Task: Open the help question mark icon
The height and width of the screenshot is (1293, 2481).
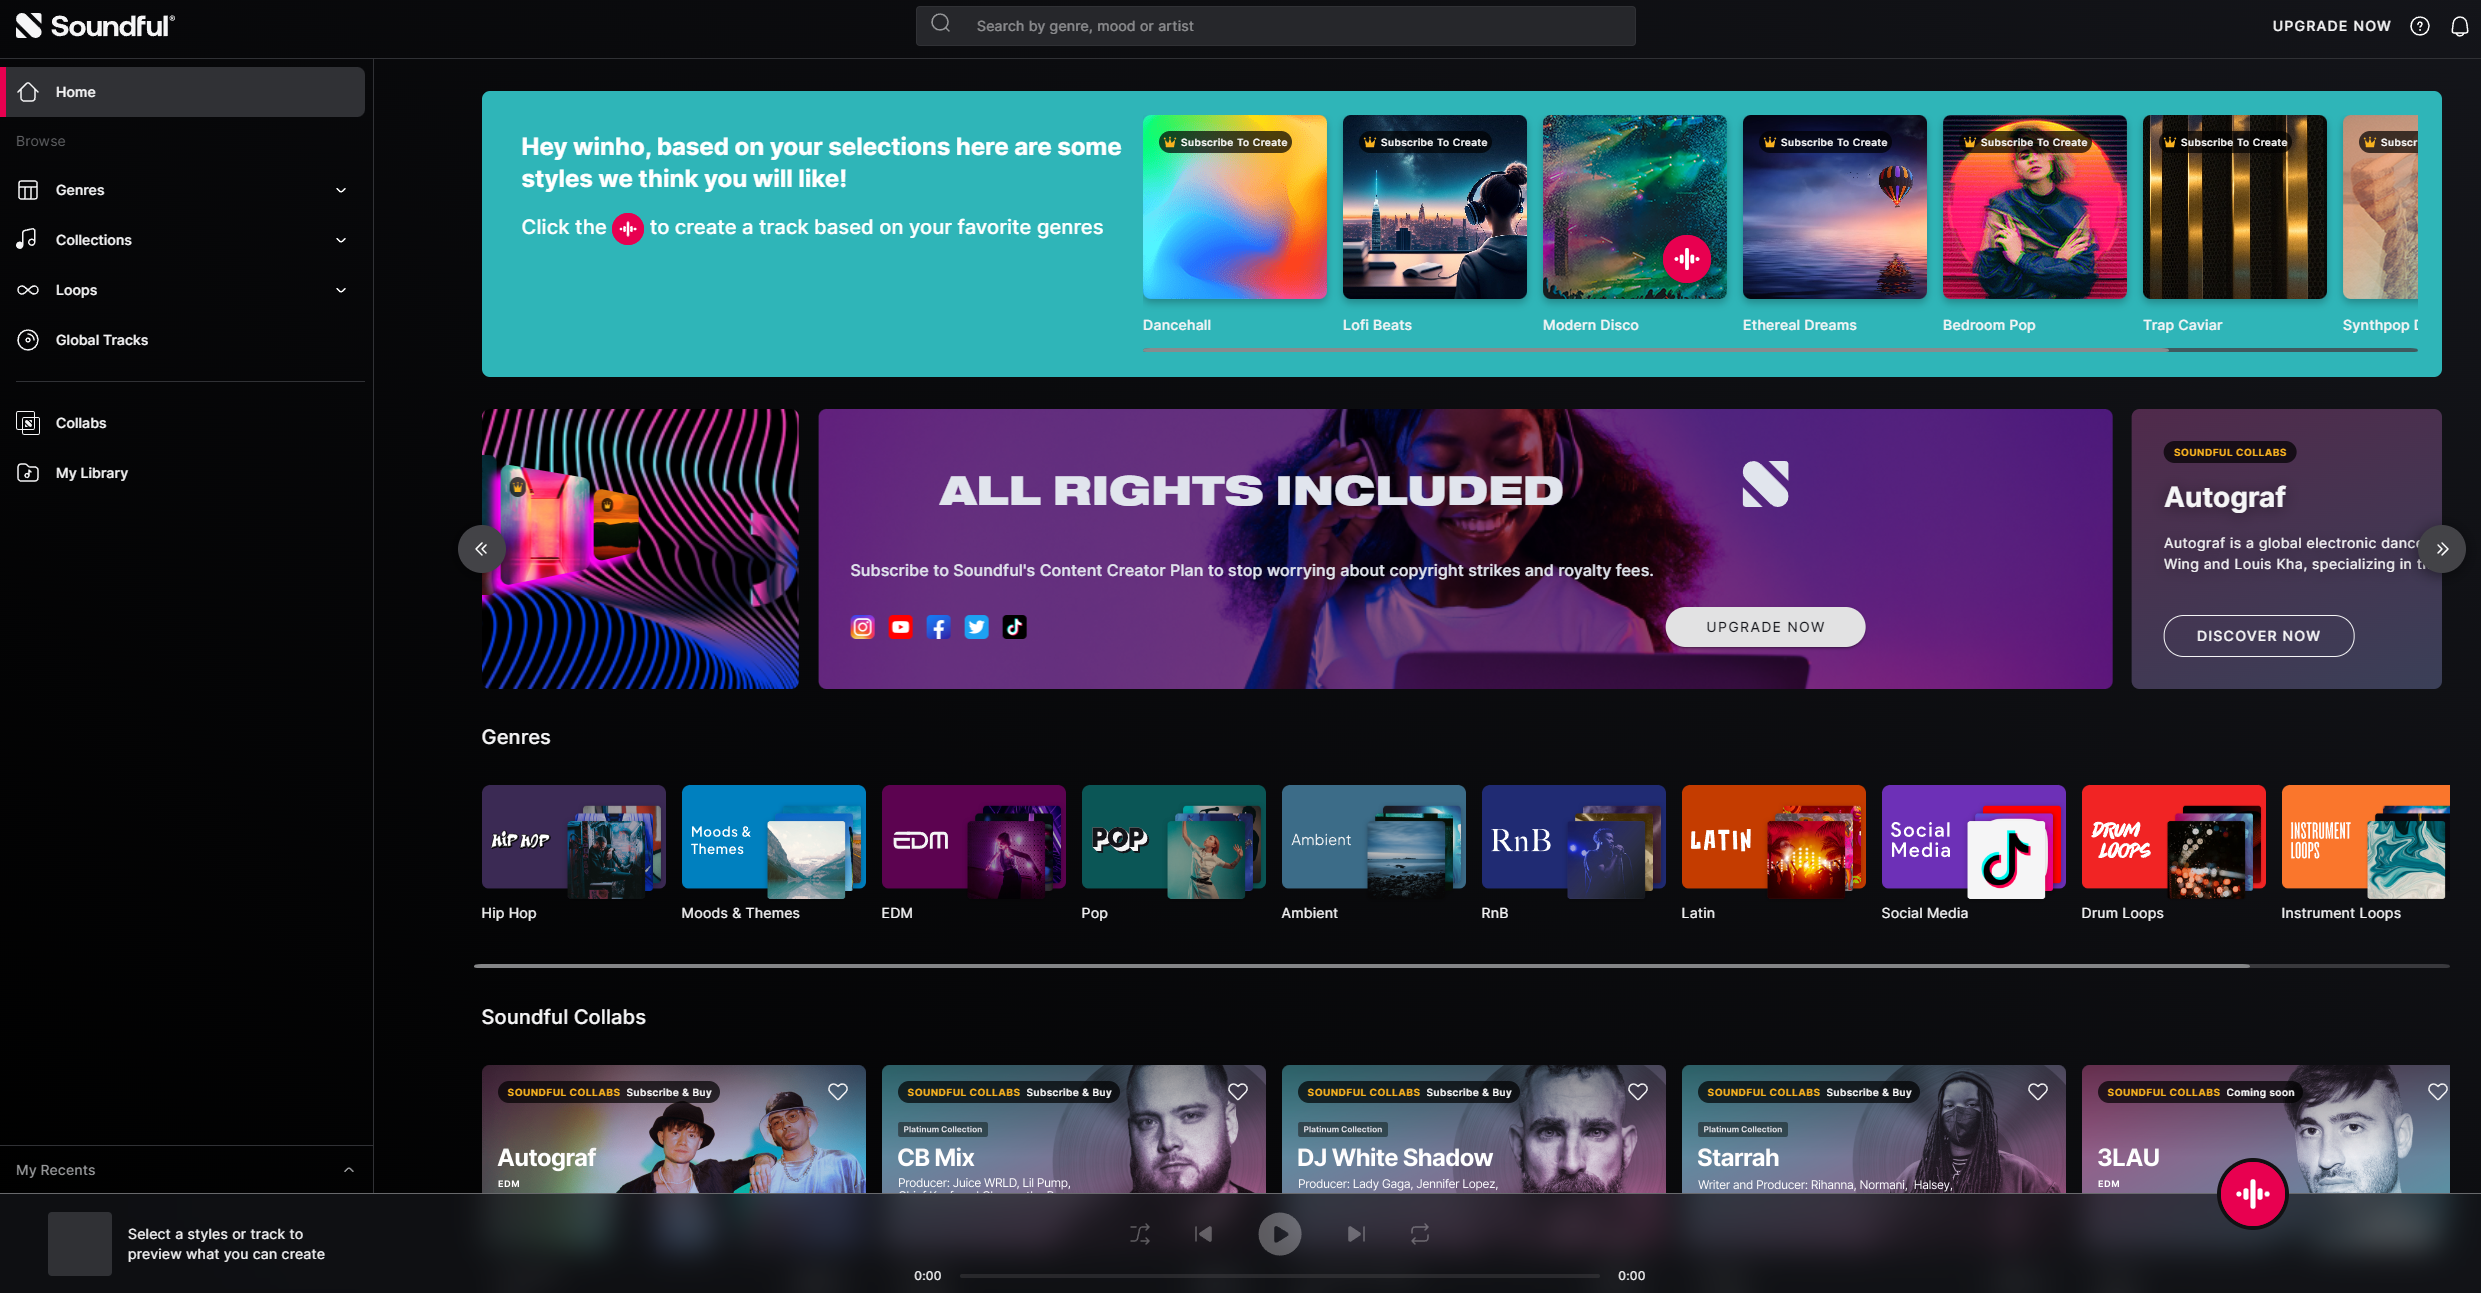Action: (x=2419, y=26)
